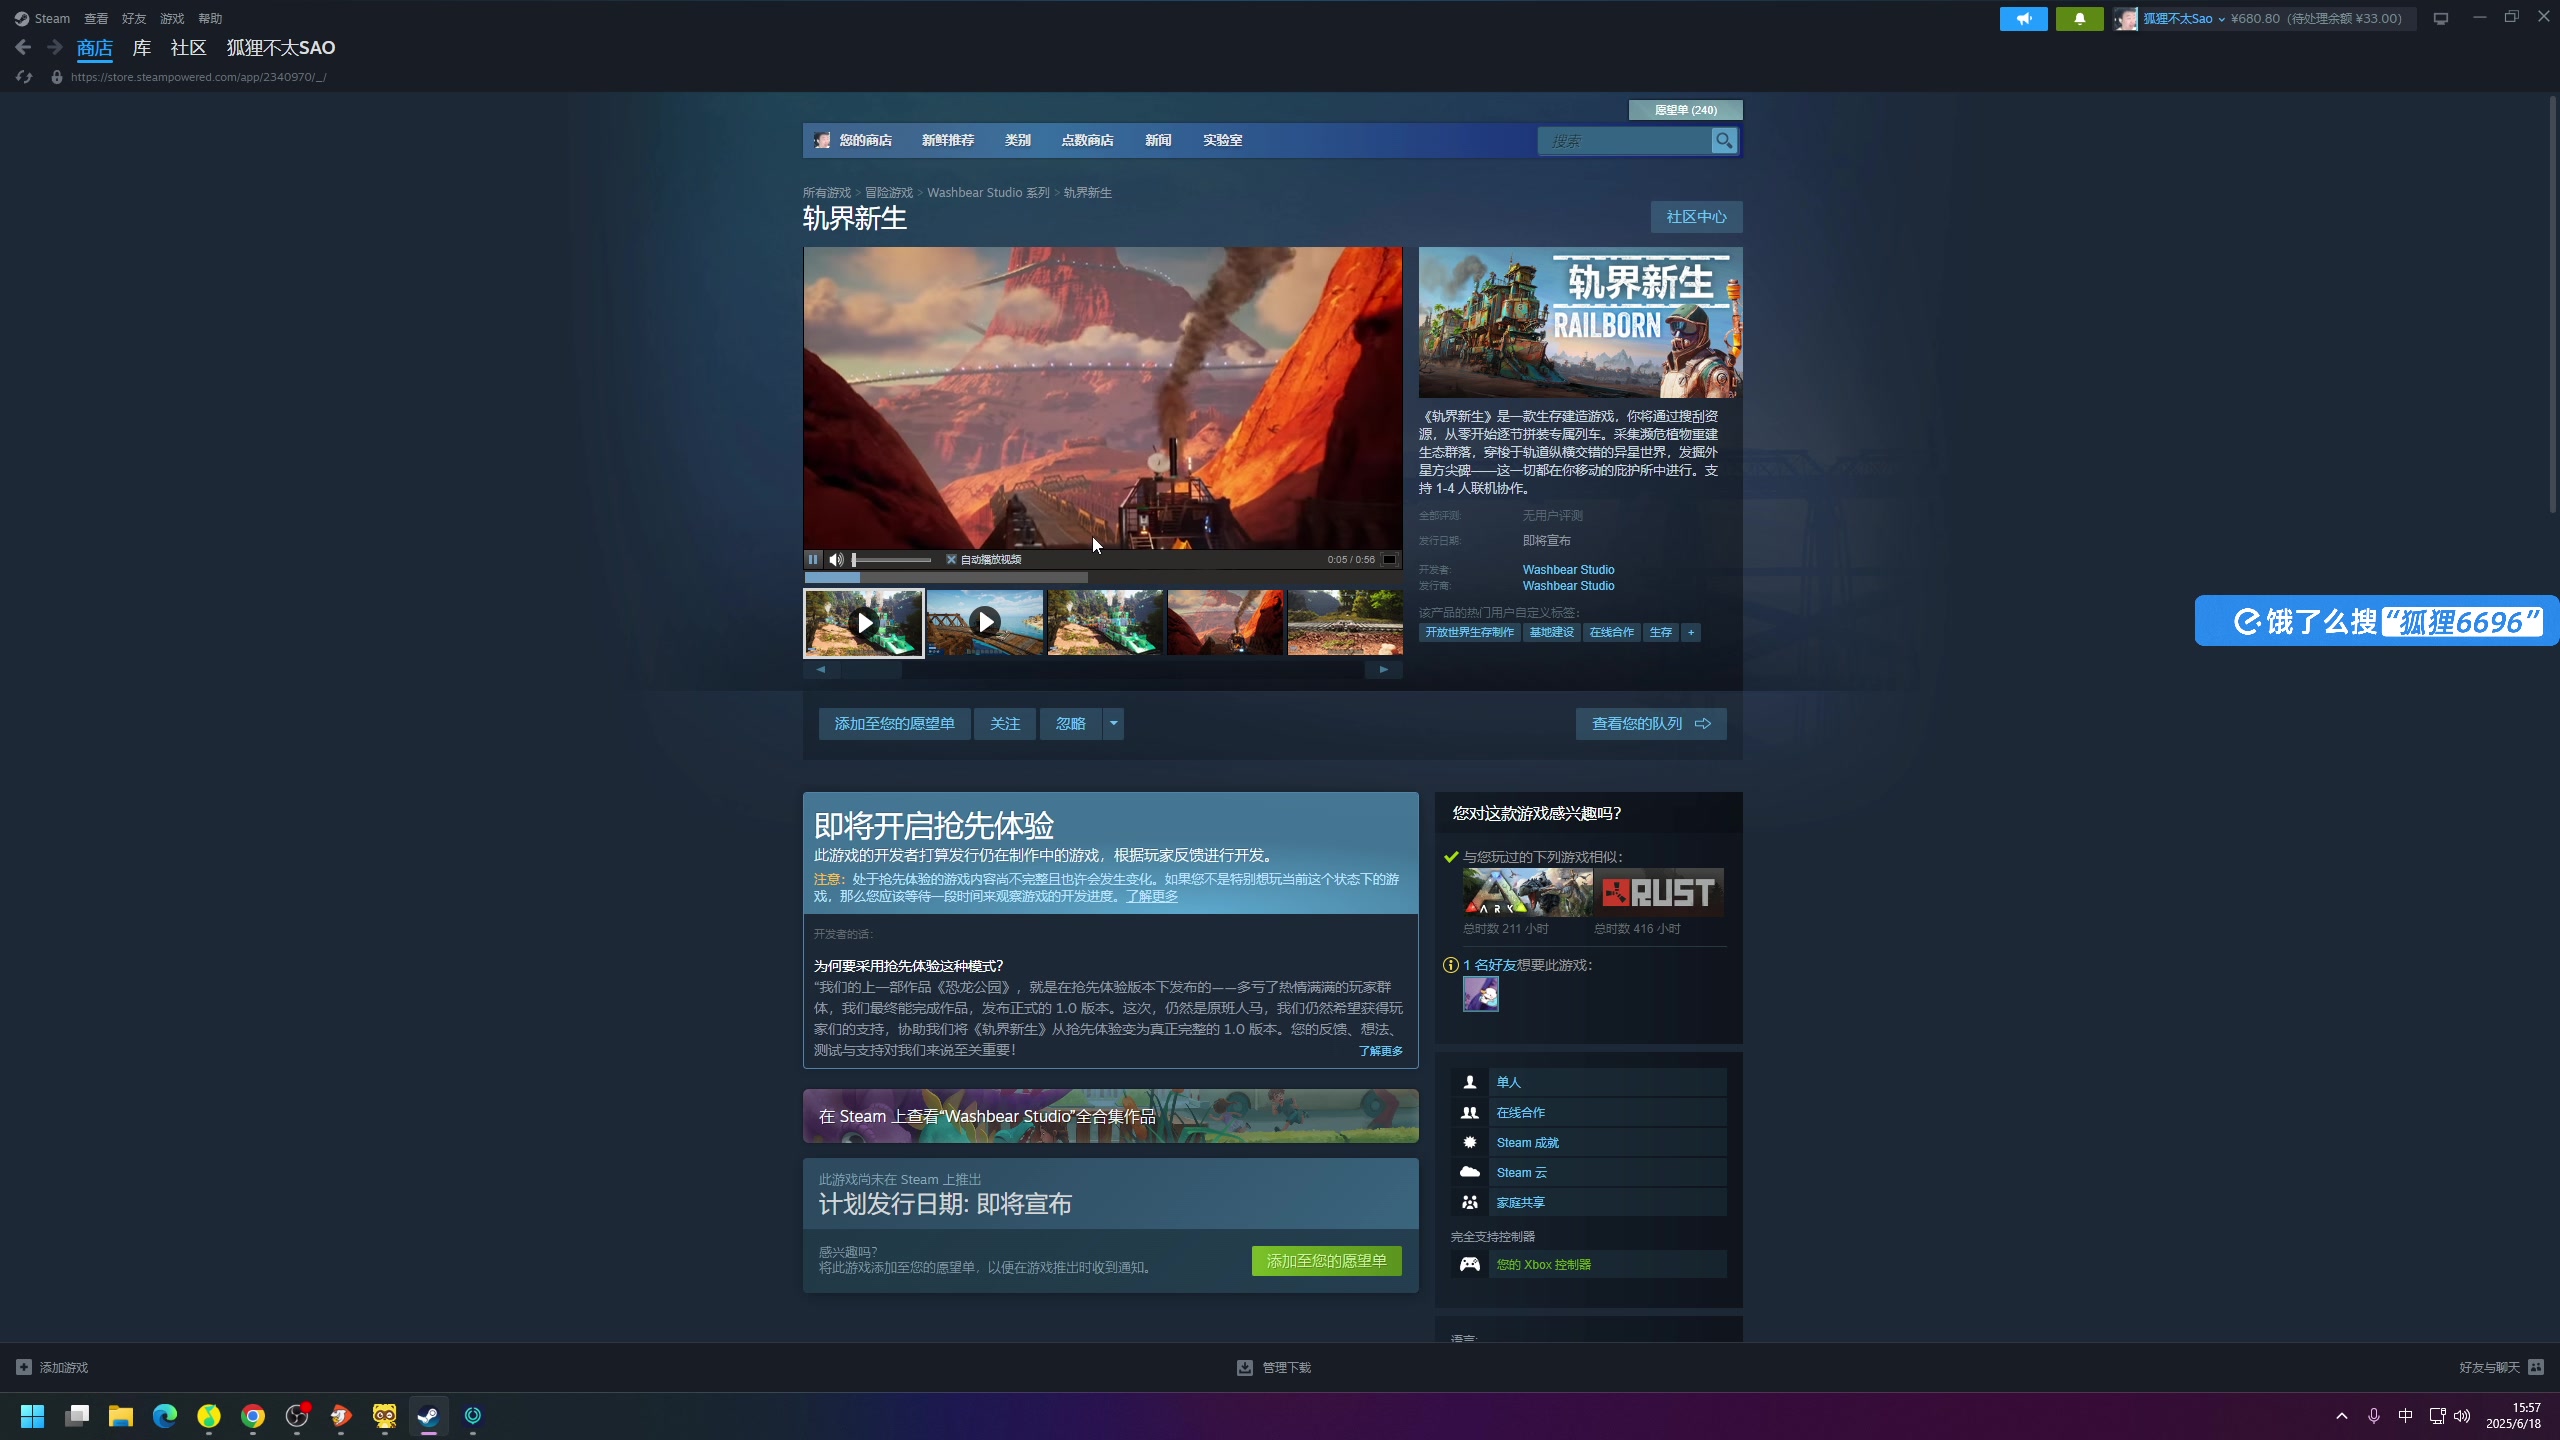
Task: Open Manage Downloads
Action: point(1274,1367)
